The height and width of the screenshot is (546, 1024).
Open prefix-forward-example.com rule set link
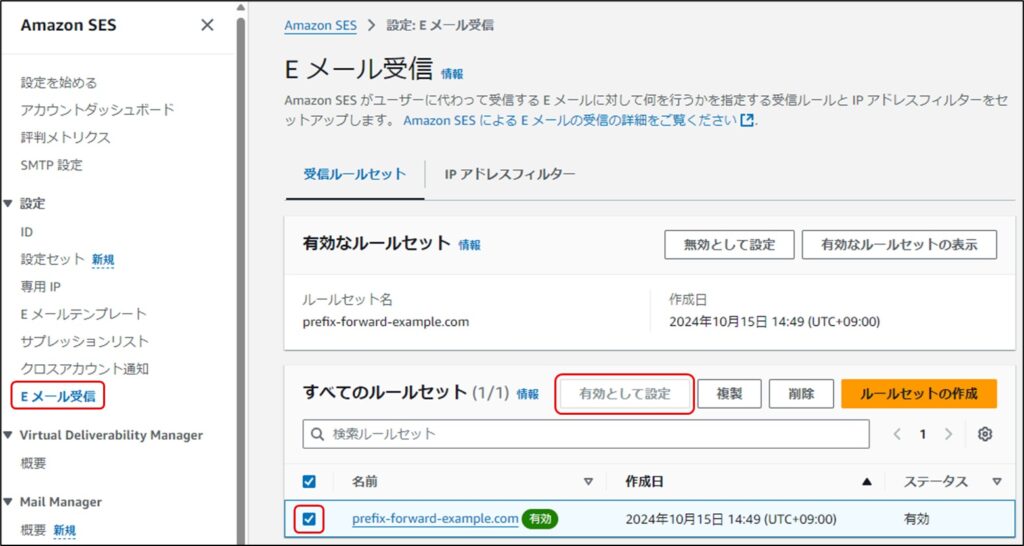tap(435, 519)
